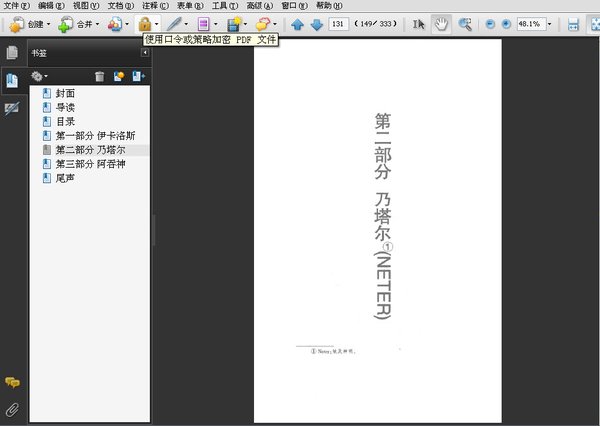Open the 帮助 (Help) menu
The image size is (600, 426).
click(329, 5)
